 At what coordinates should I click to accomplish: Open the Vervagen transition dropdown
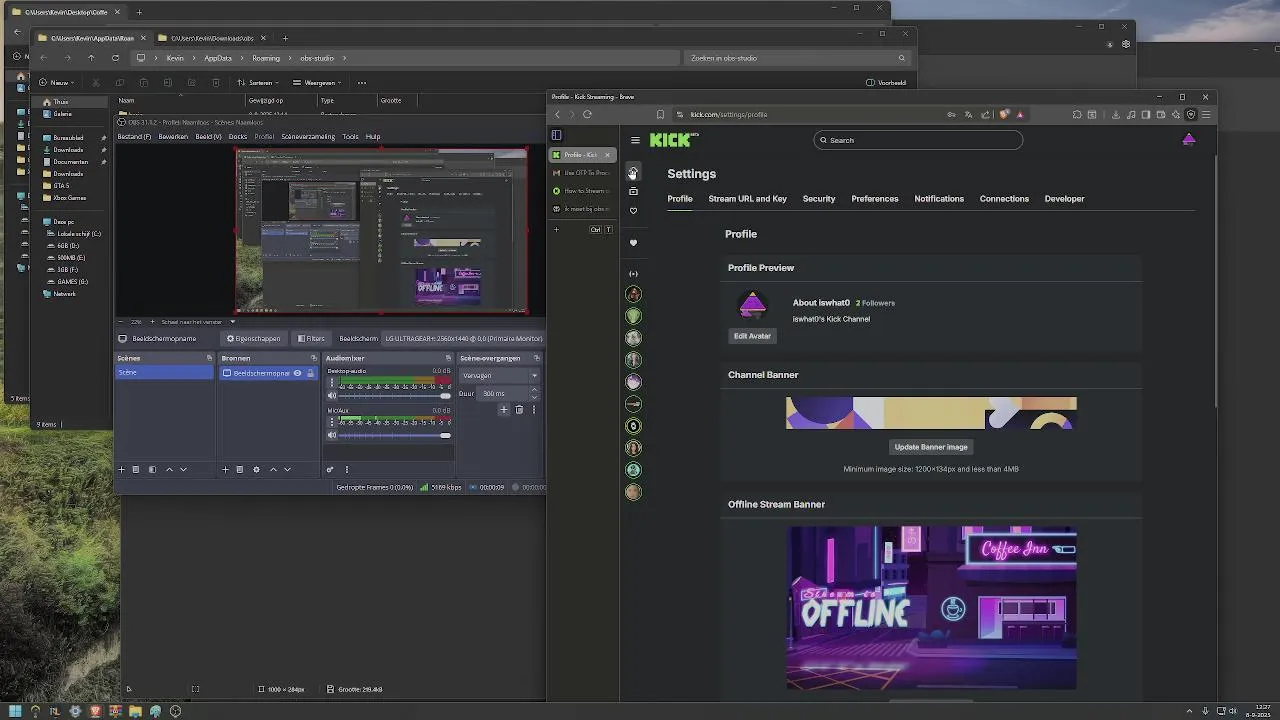click(499, 375)
